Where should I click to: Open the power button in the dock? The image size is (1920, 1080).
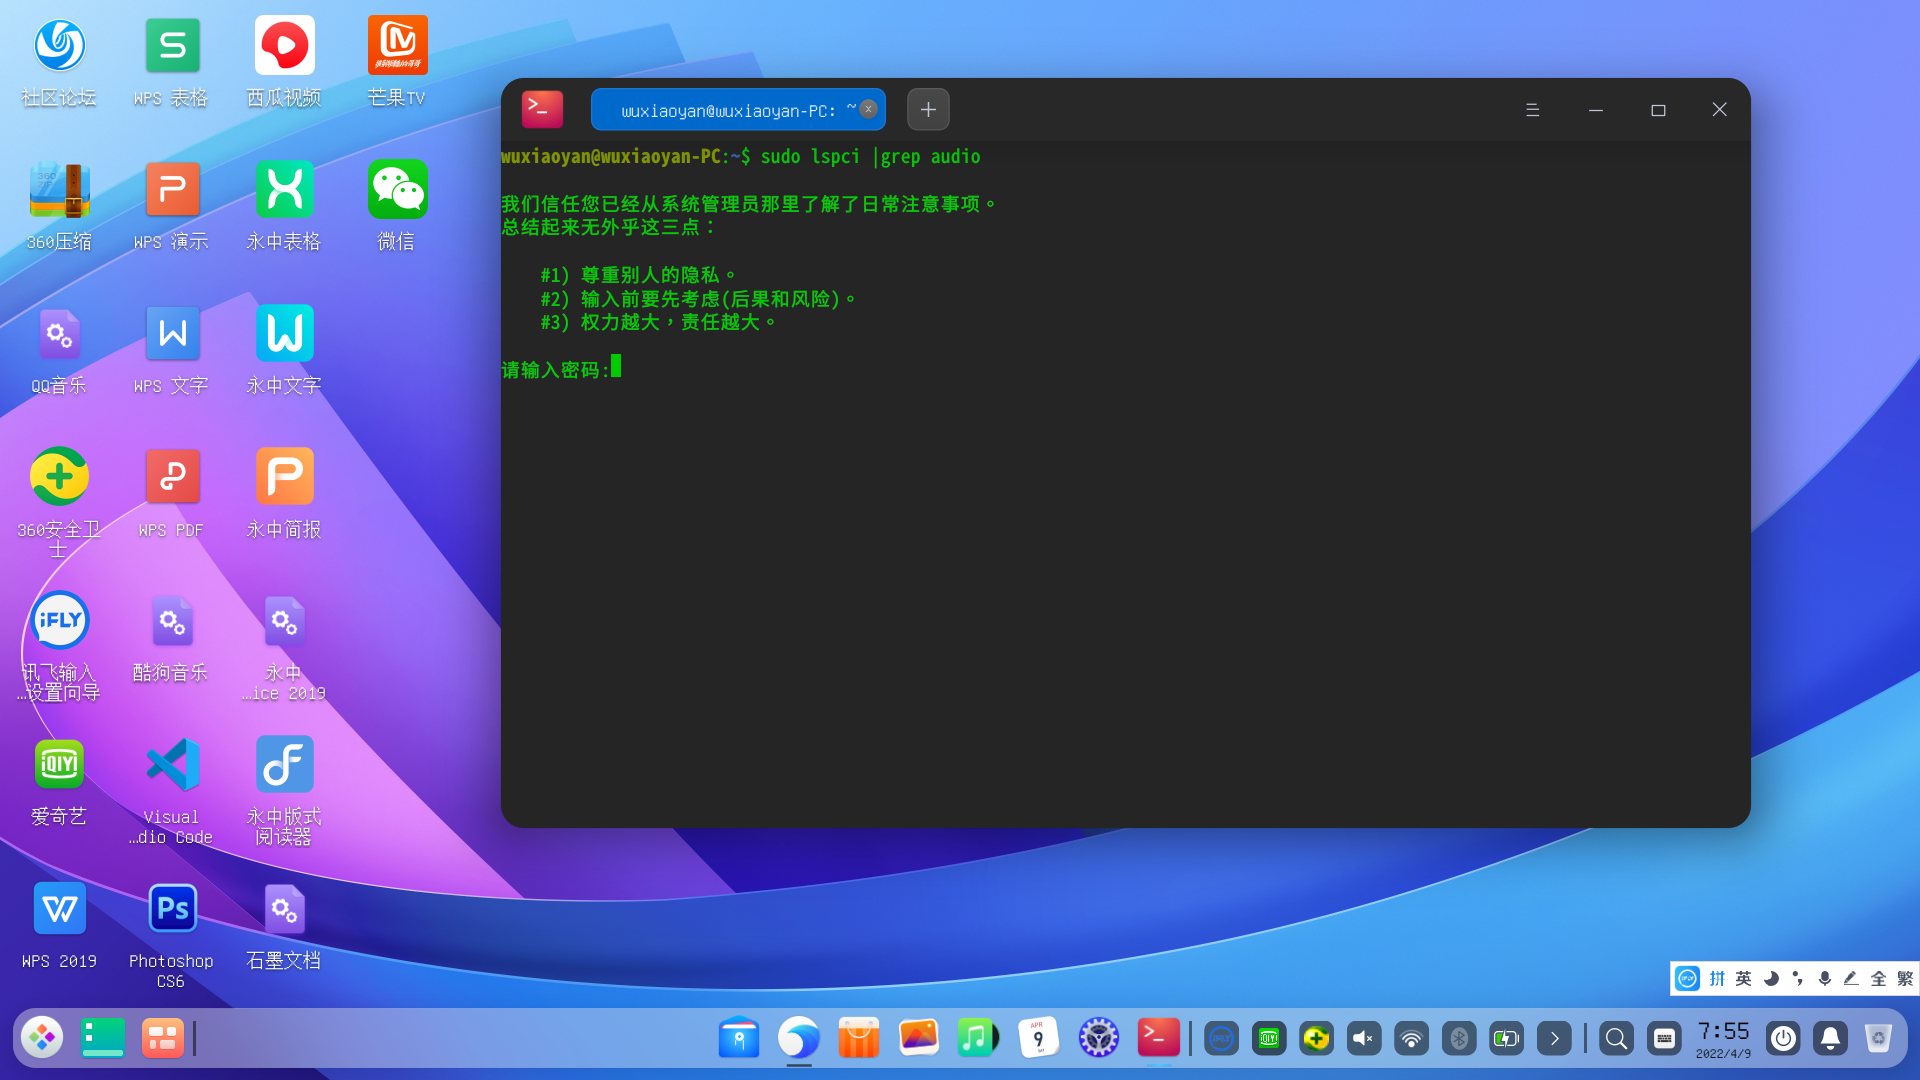[1782, 1039]
